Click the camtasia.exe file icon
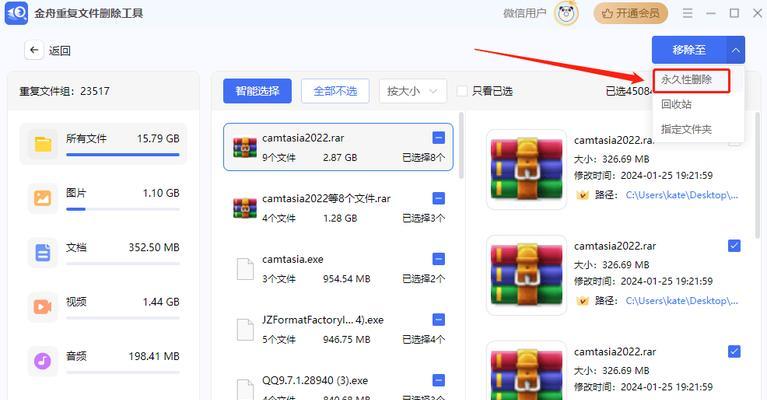Viewport: 767px width, 400px height. pos(245,269)
